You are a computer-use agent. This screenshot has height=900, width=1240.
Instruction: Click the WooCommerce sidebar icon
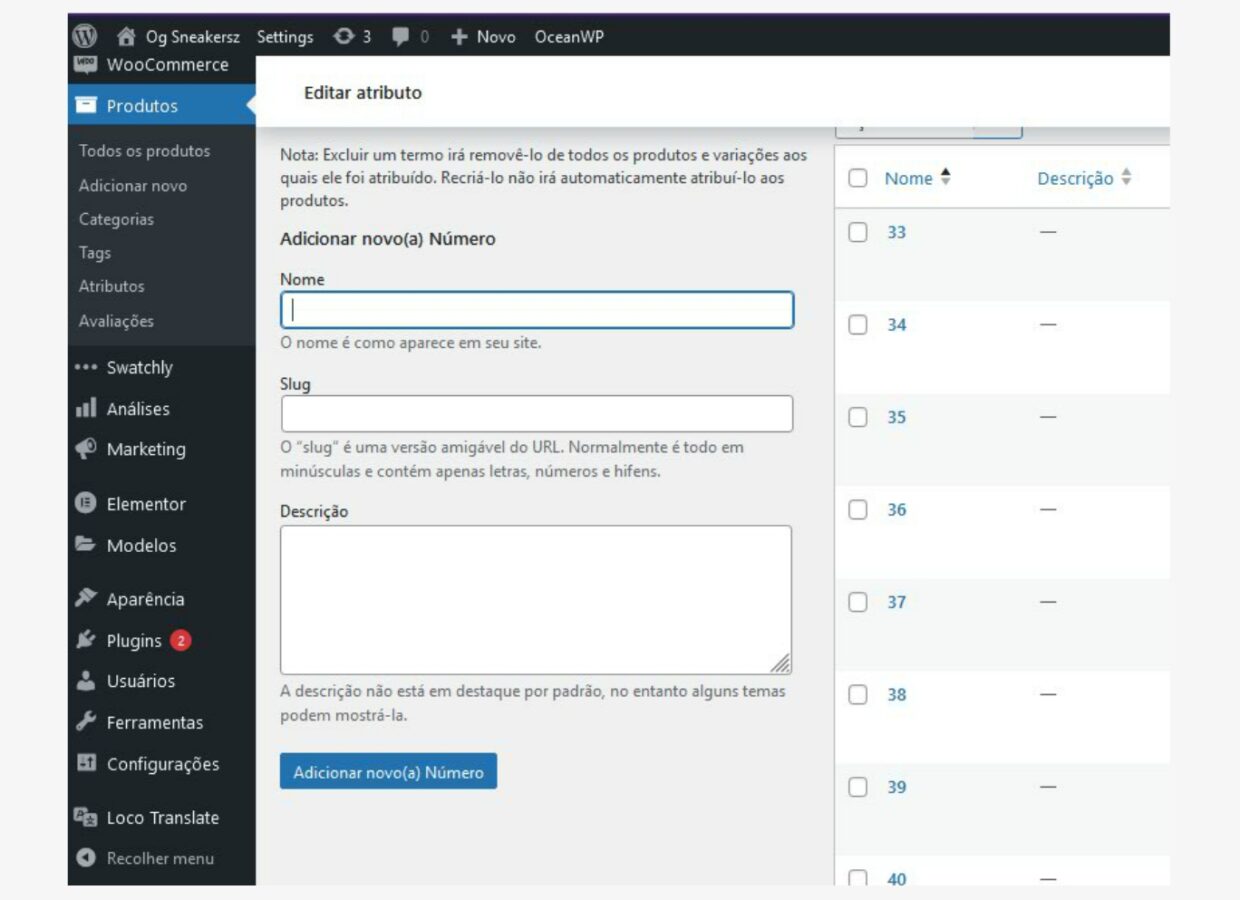click(x=86, y=65)
